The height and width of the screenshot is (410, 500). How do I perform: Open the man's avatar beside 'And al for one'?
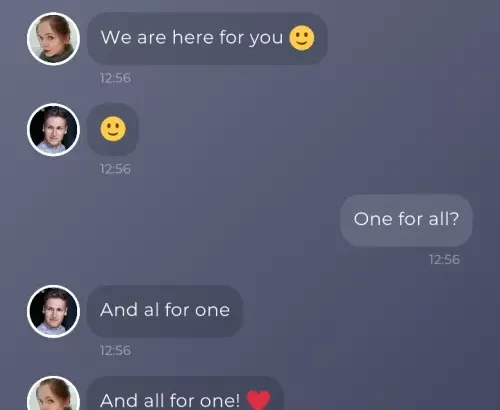[53, 311]
